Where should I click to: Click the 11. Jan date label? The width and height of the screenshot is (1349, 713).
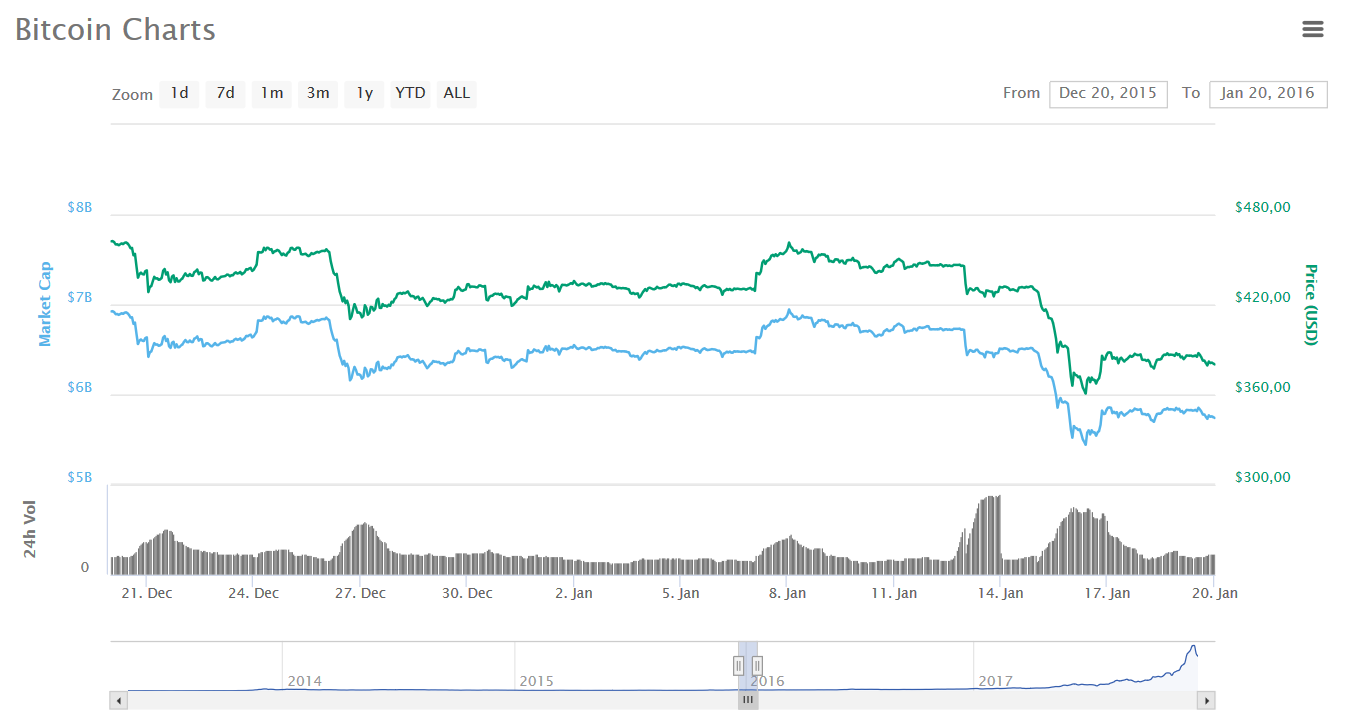894,593
